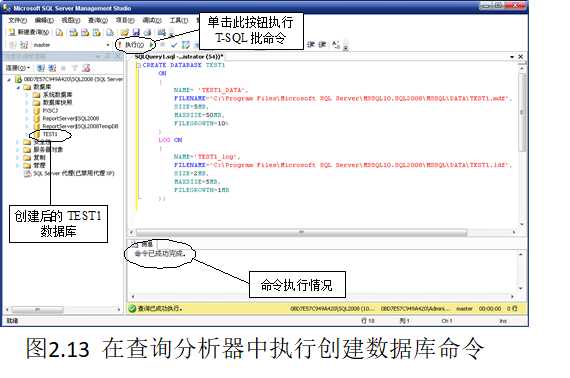Viewport: 570px width, 378px height.
Task: Expand the 服务器对象 folder
Action: click(17, 149)
